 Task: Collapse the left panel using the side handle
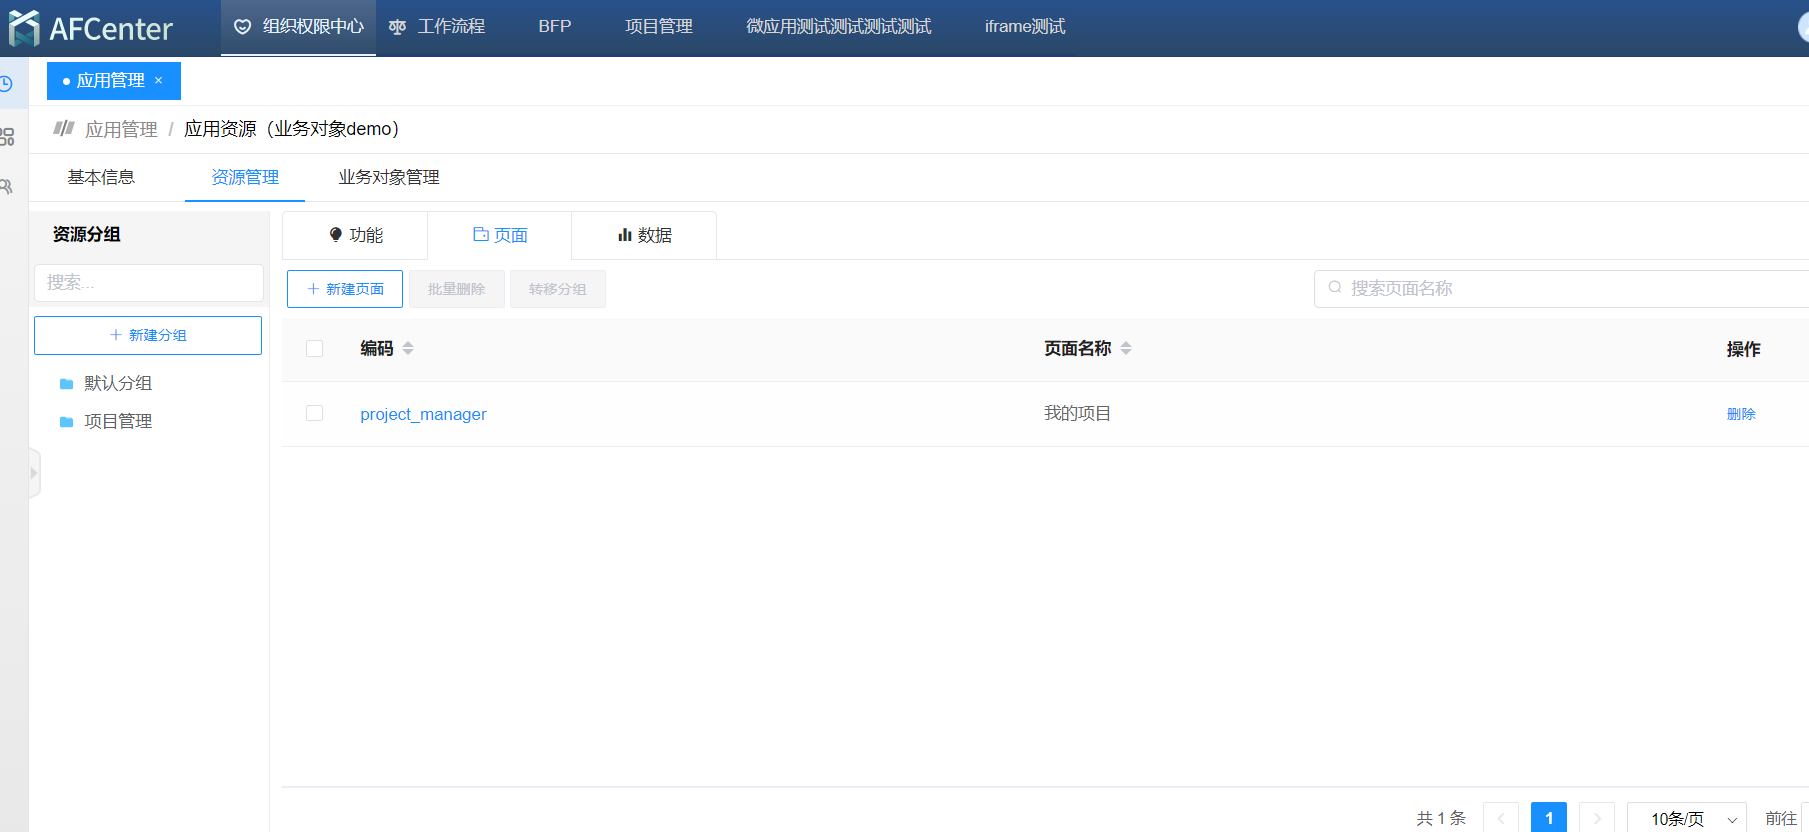[34, 473]
